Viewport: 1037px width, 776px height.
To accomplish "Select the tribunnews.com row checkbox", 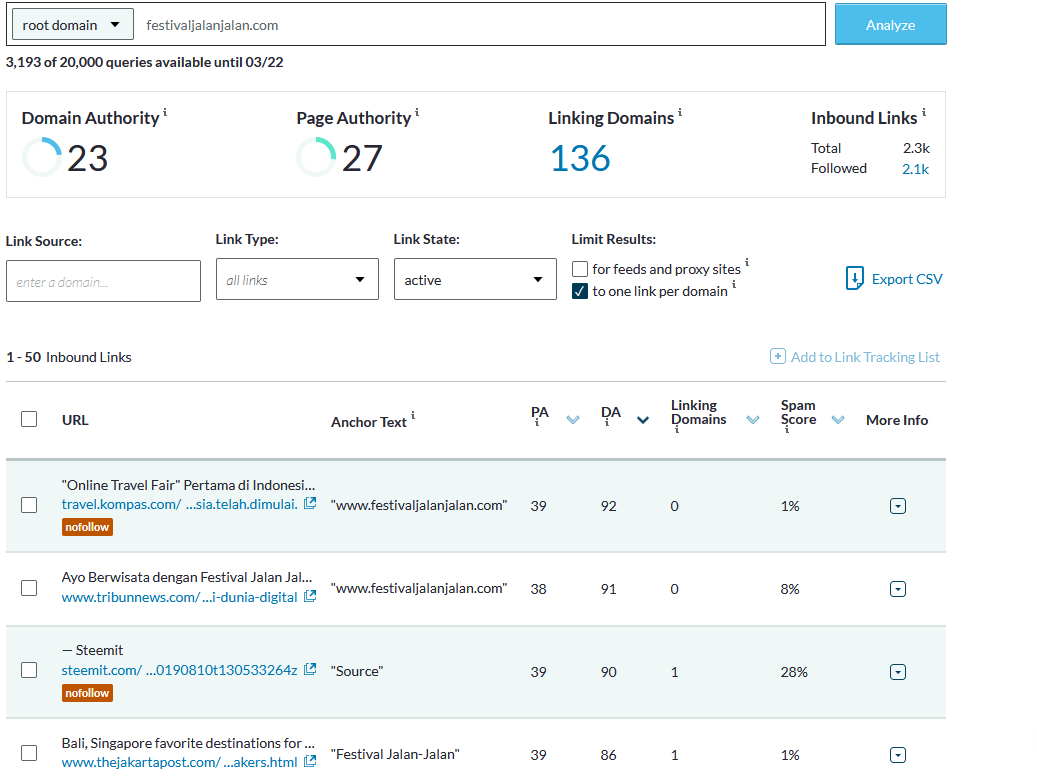I will pyautogui.click(x=29, y=587).
